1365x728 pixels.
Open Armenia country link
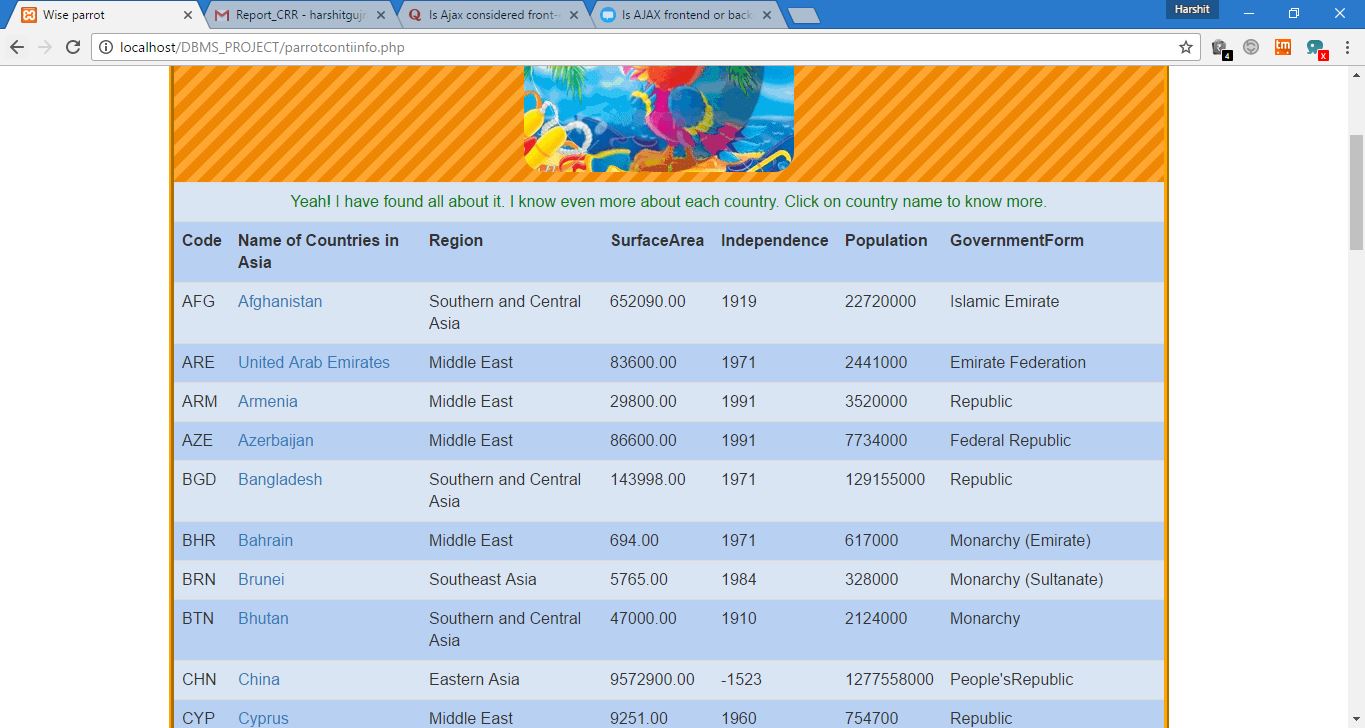[x=268, y=401]
